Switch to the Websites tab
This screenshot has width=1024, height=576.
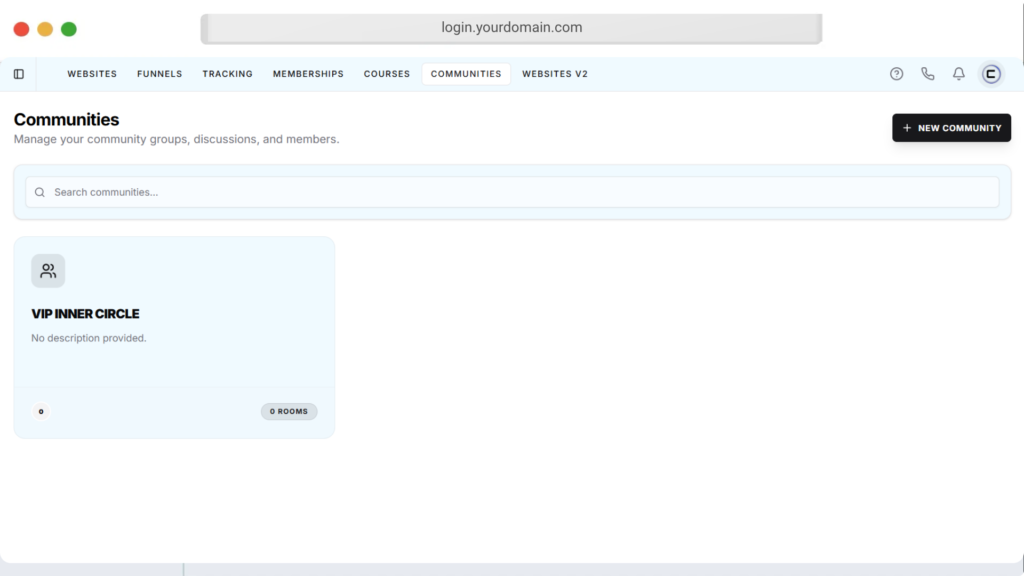click(x=92, y=74)
